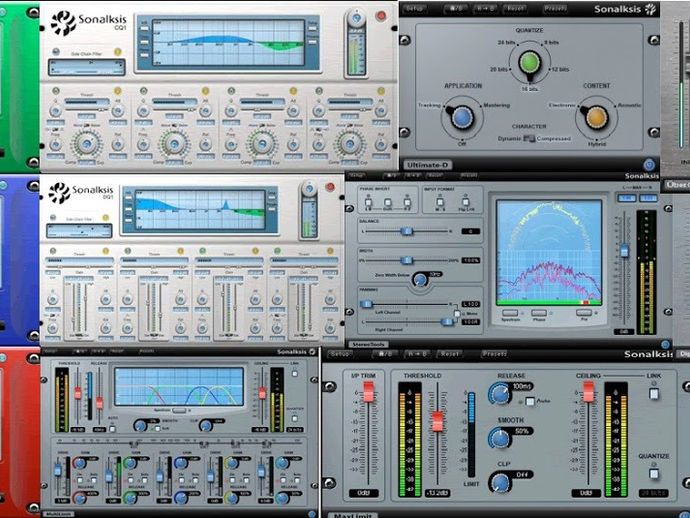Toggle the left phase invert switch in StereoTools
Image resolution: width=690 pixels, height=518 pixels.
[368, 203]
